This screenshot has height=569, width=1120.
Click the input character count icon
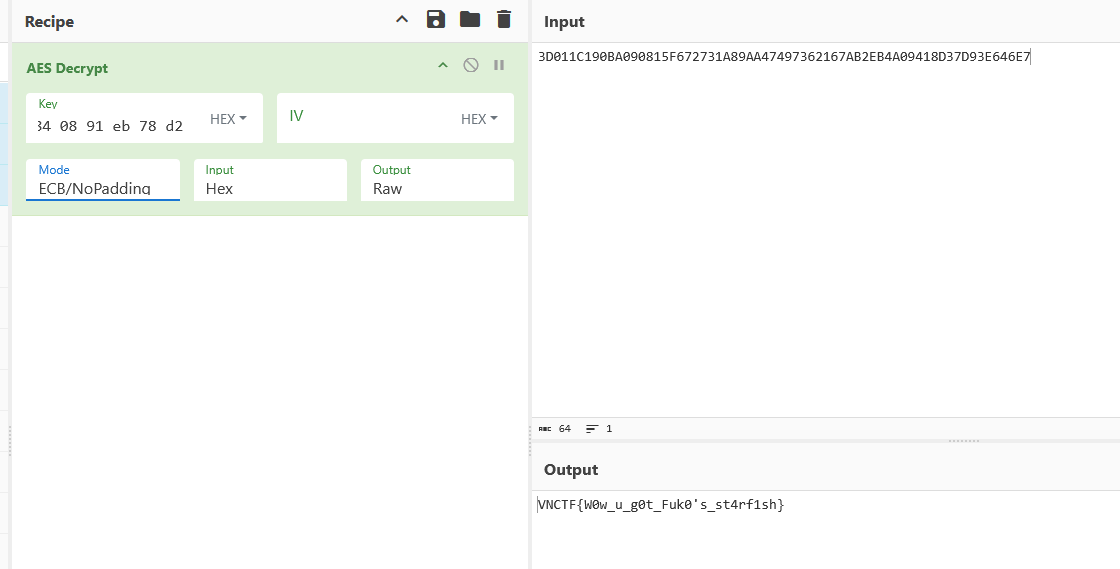[x=545, y=429]
